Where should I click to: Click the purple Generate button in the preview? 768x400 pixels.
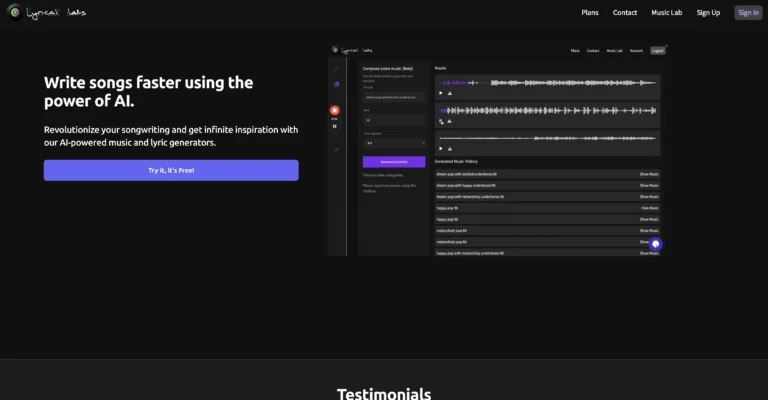click(x=393, y=161)
